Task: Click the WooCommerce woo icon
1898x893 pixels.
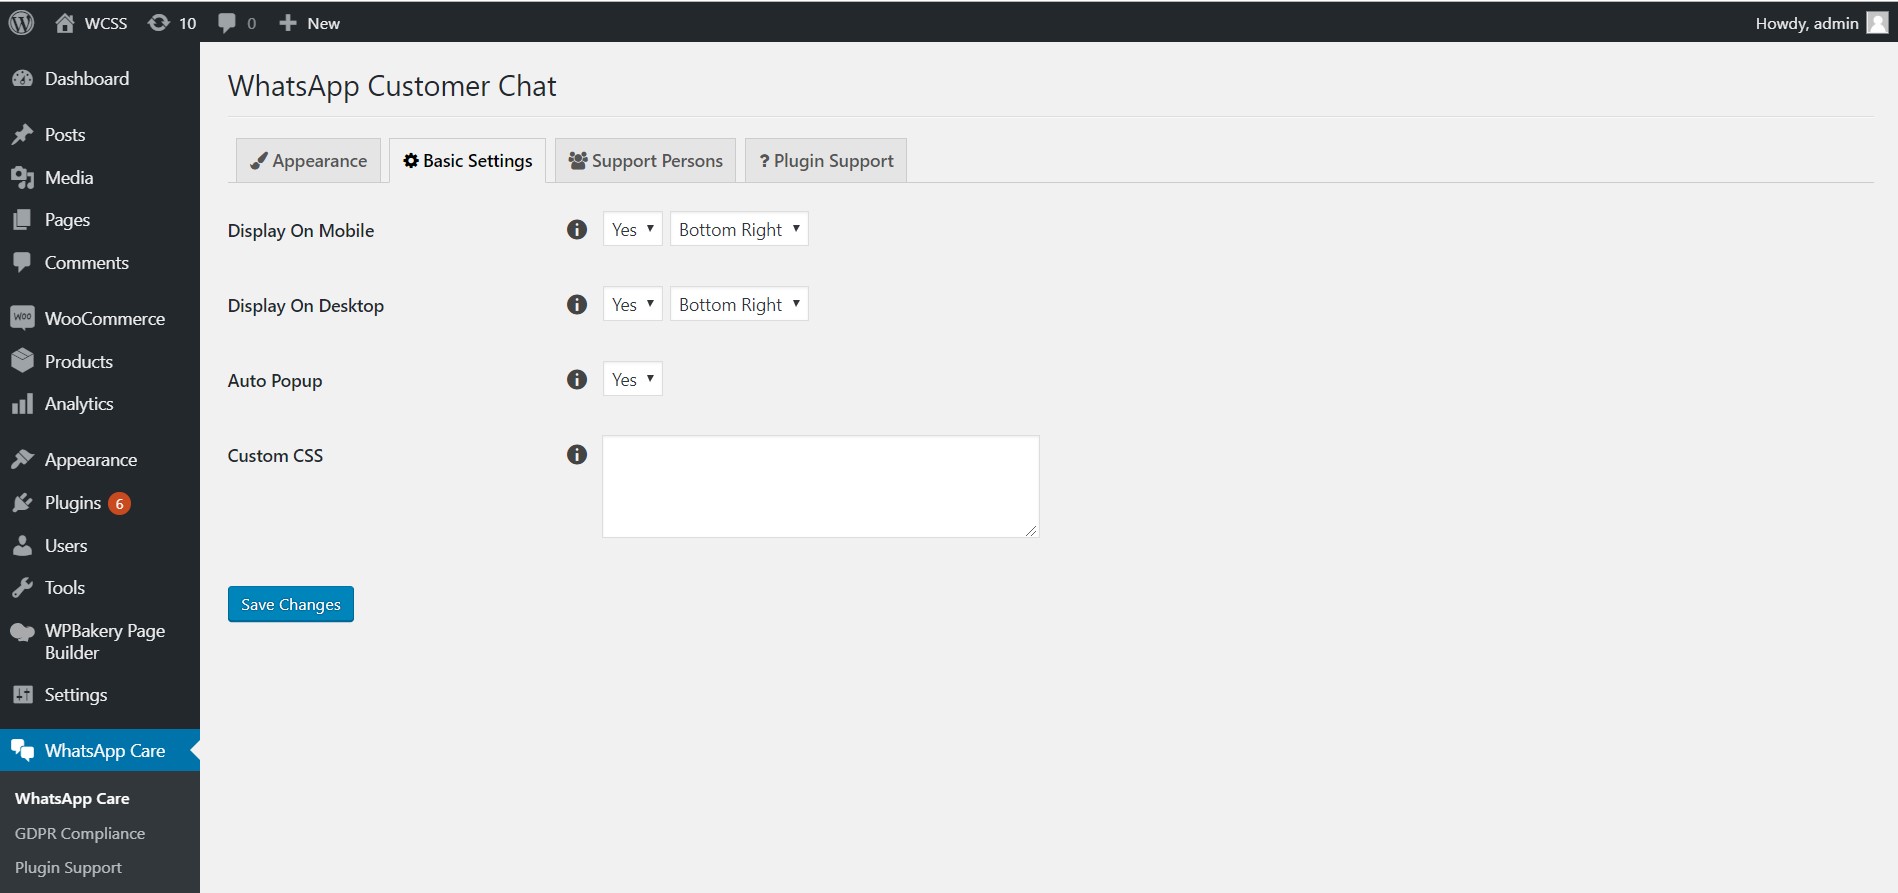Action: point(22,318)
